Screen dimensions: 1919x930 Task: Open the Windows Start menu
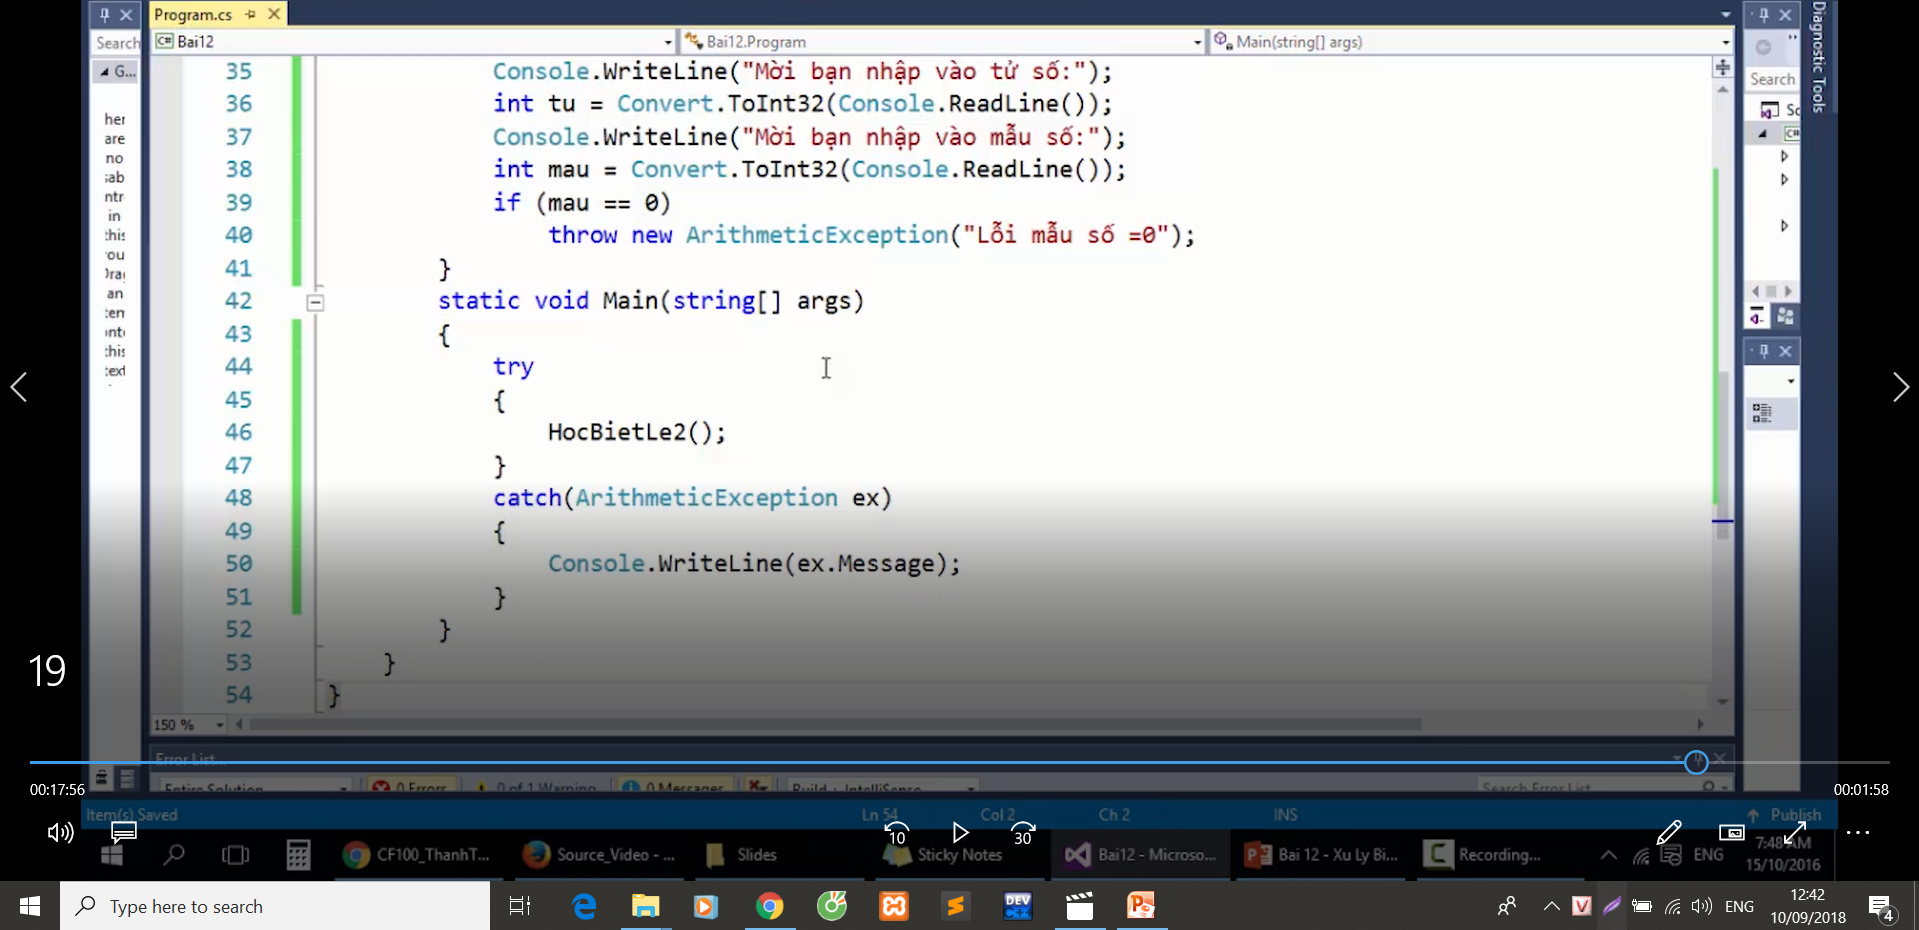click(30, 906)
